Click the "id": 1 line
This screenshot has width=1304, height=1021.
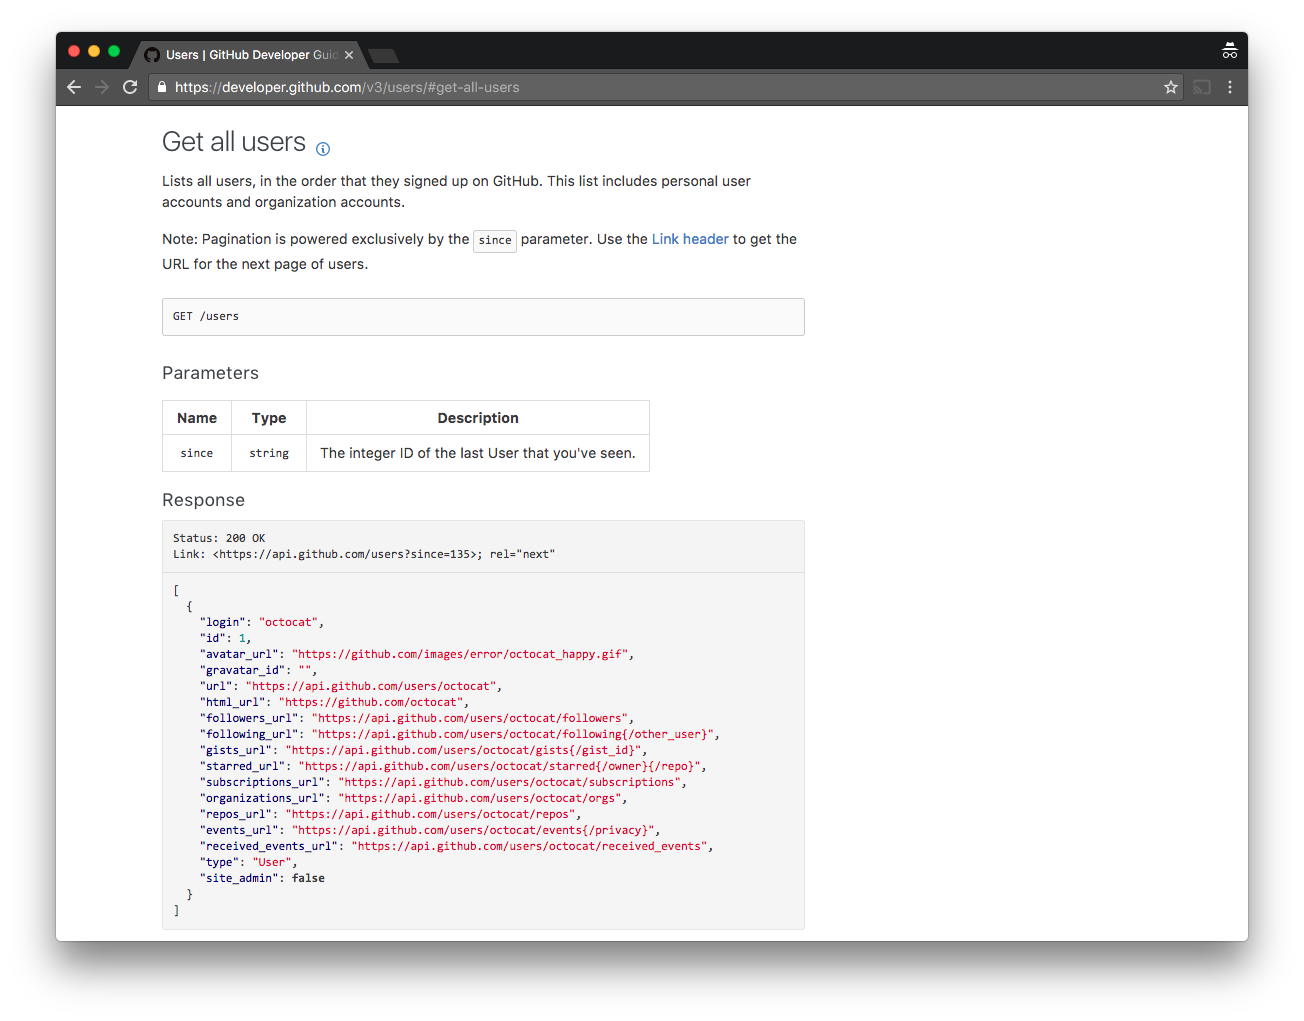pos(225,638)
